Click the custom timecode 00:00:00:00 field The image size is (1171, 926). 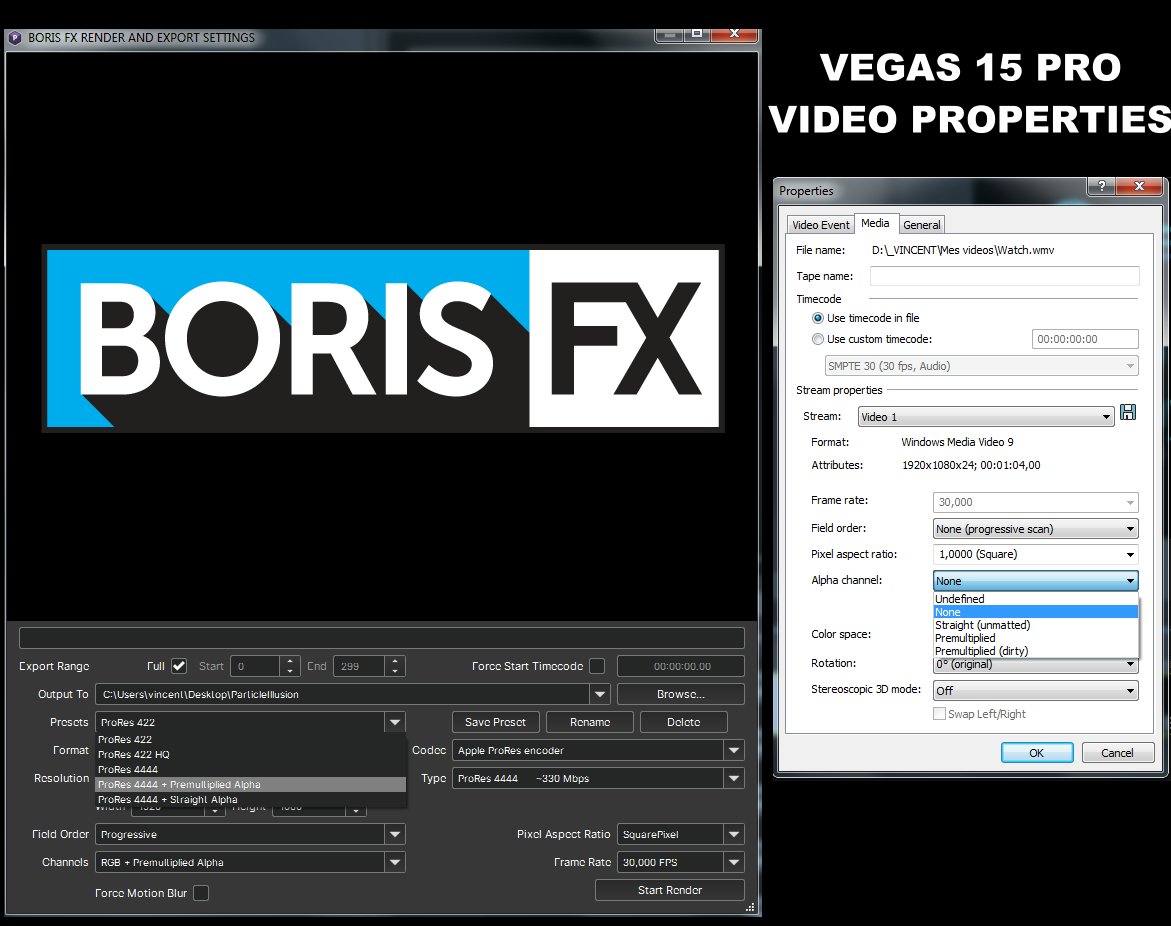coord(1085,339)
